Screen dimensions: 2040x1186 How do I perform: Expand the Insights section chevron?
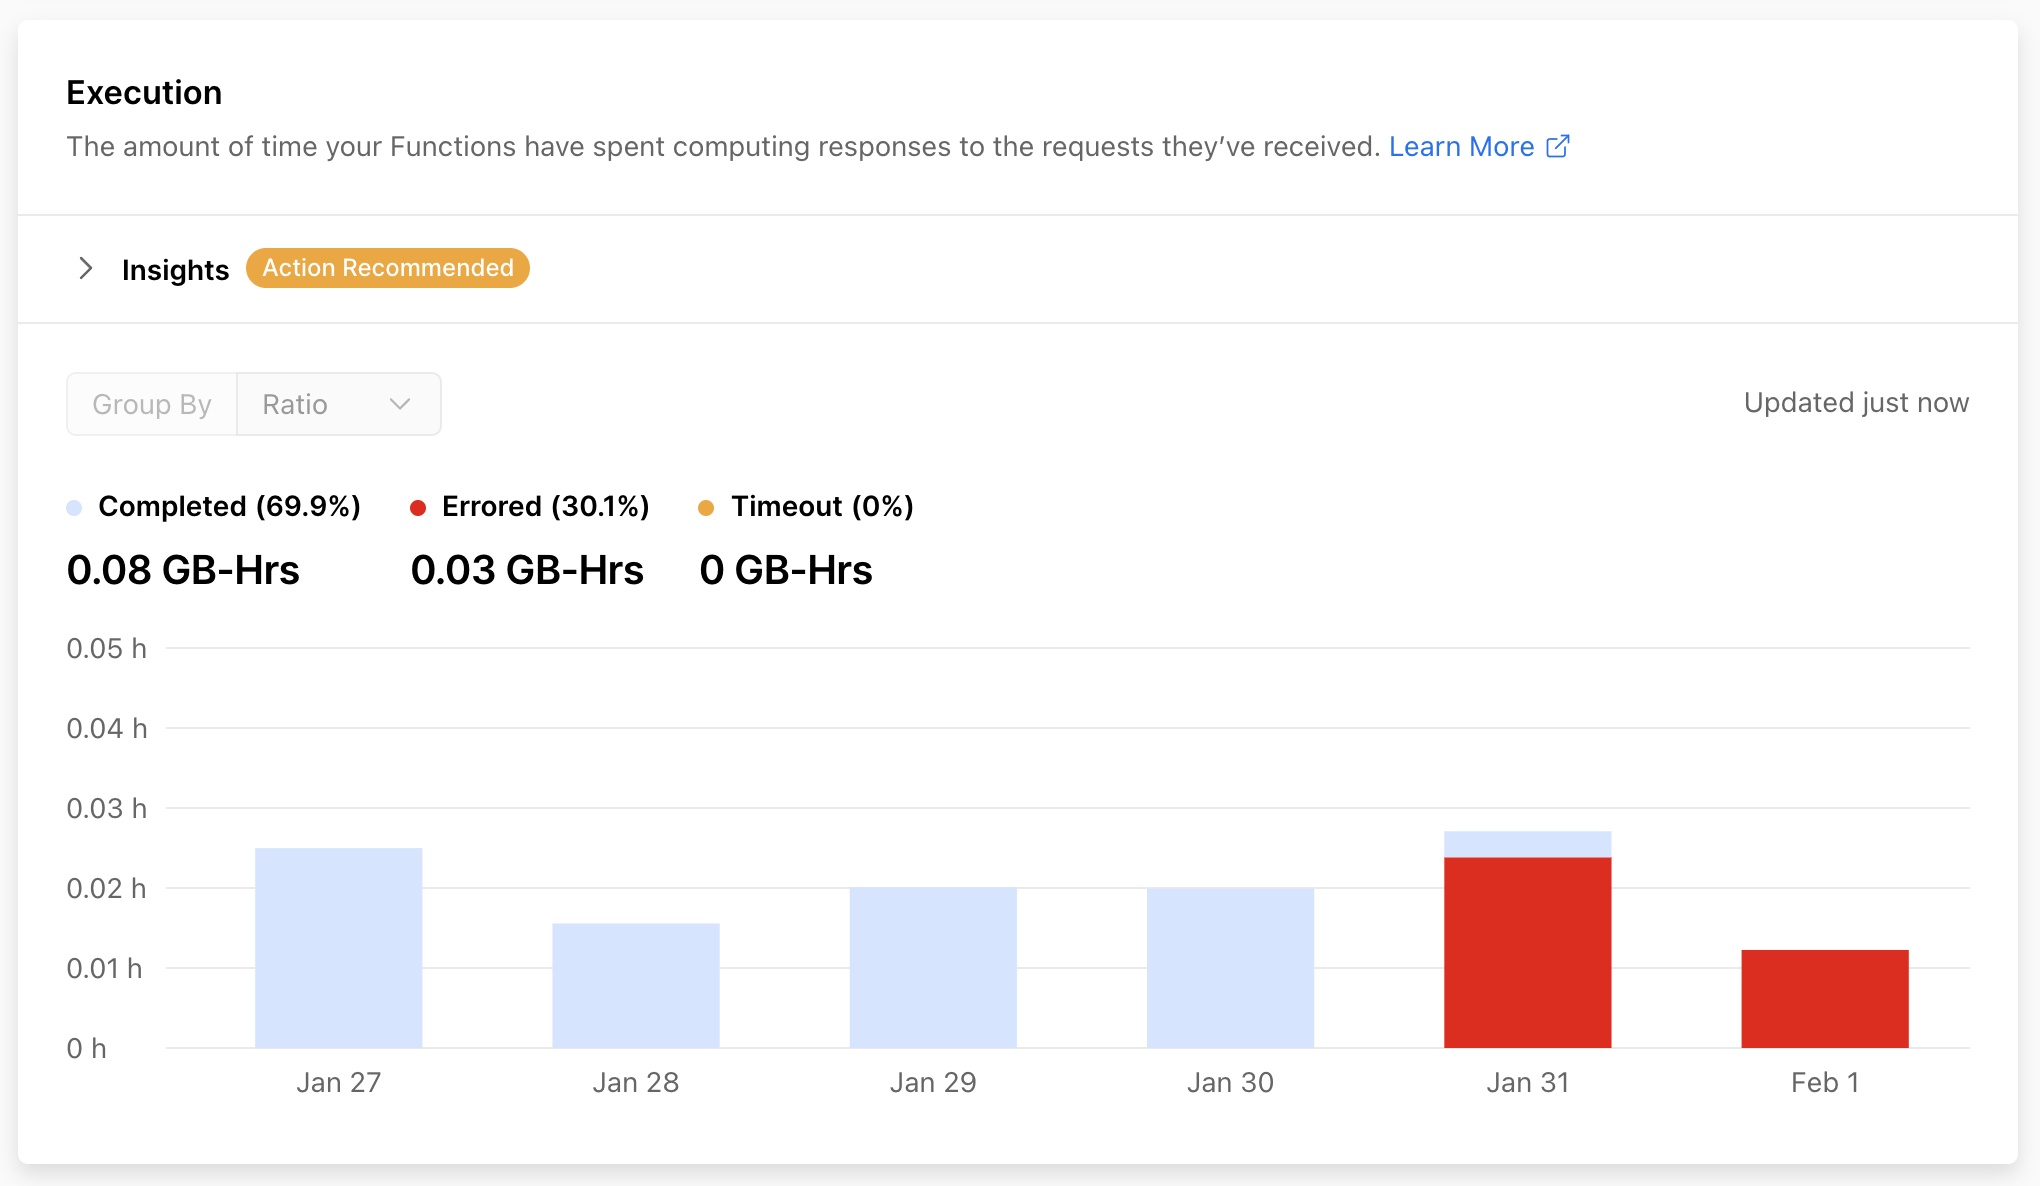[x=86, y=268]
